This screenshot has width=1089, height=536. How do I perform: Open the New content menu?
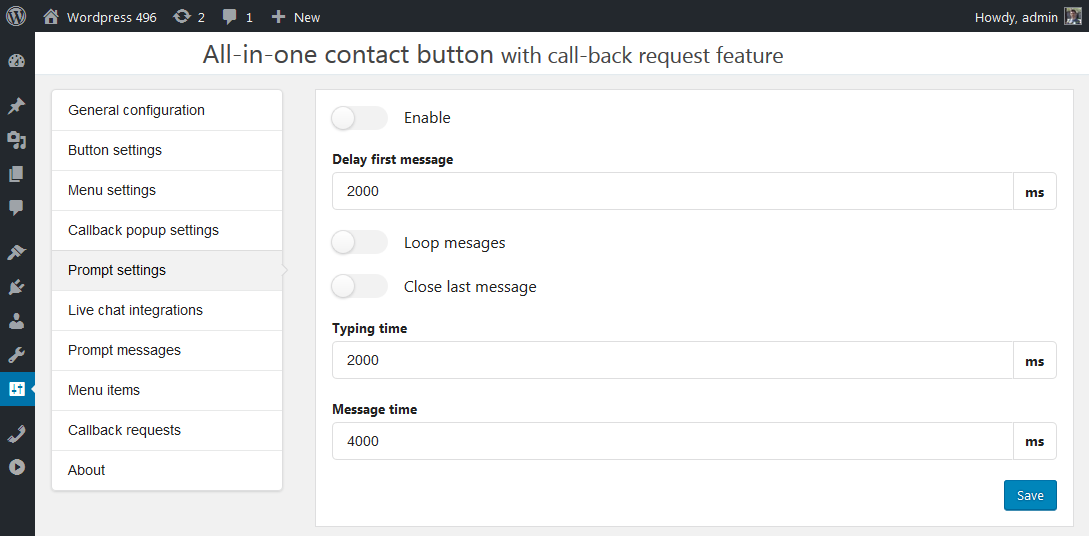pyautogui.click(x=296, y=17)
